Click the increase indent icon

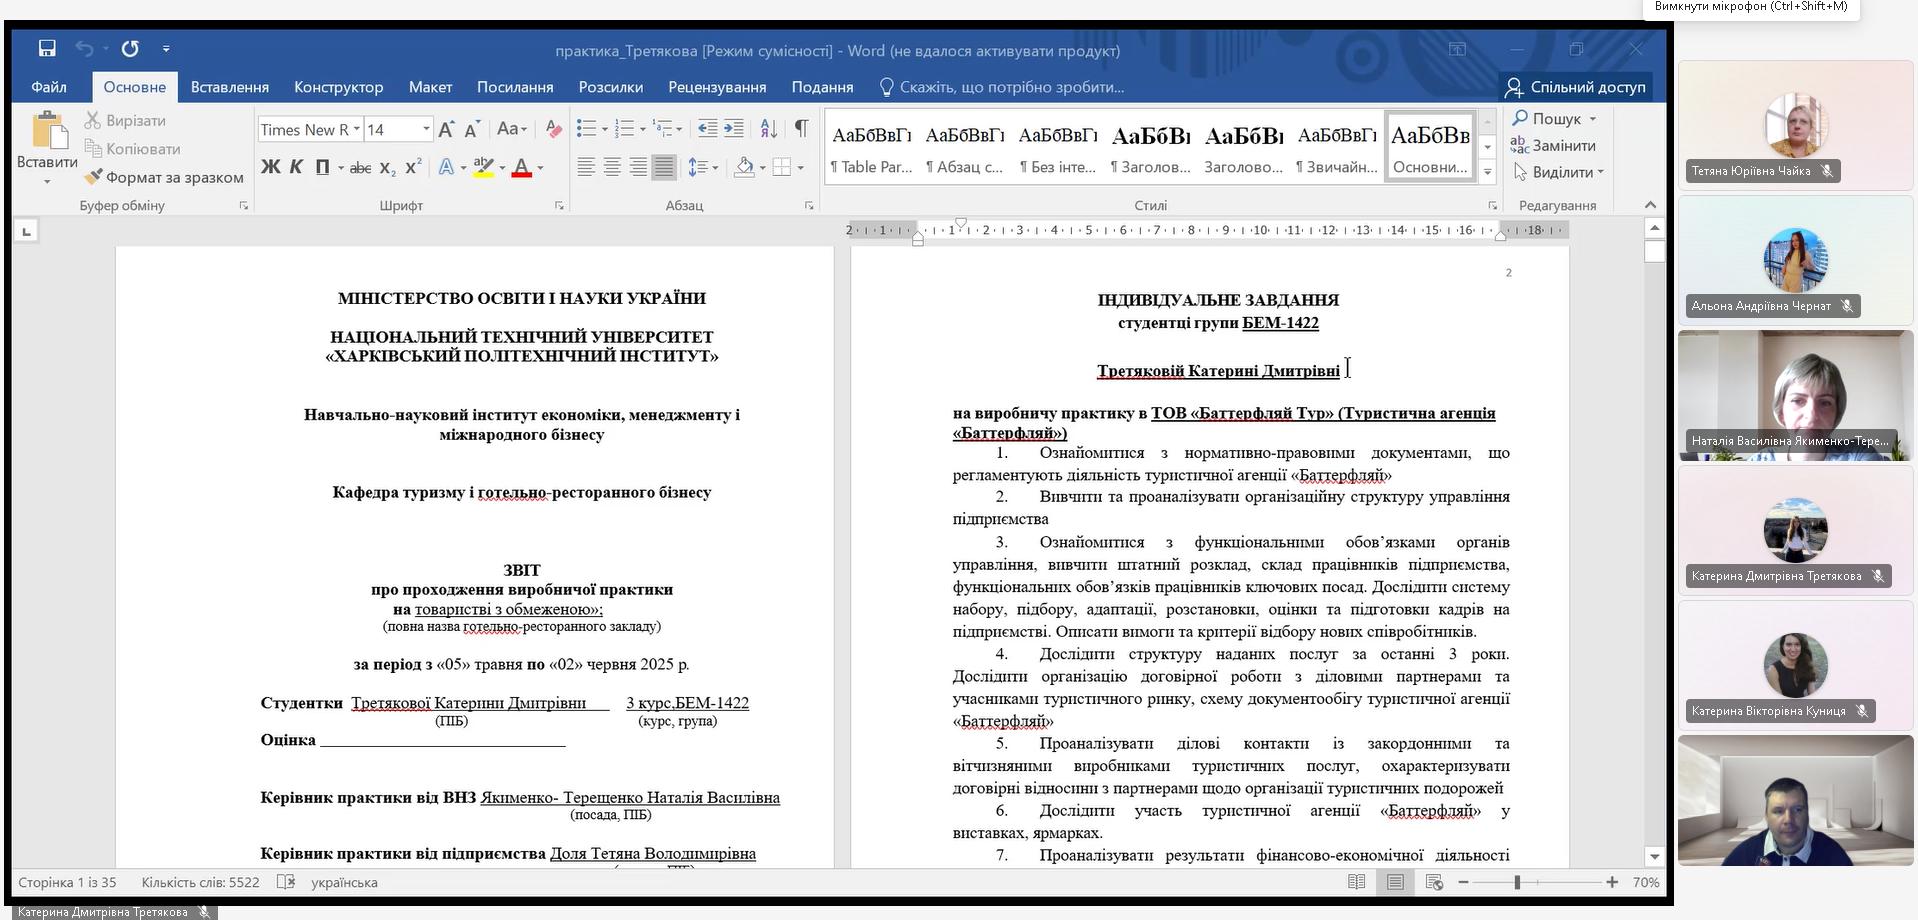(733, 128)
